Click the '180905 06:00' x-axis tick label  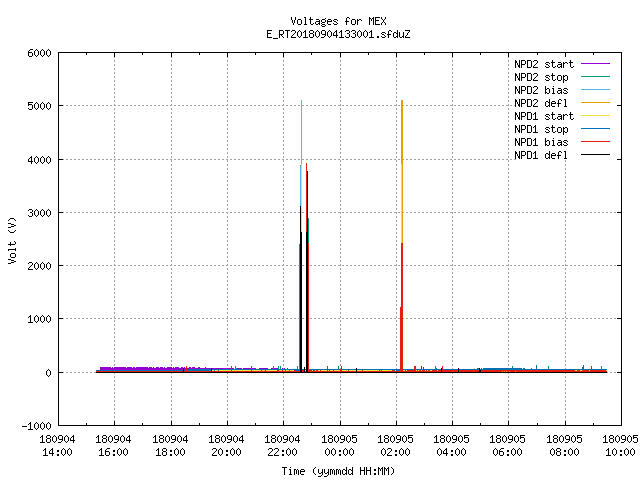(x=507, y=446)
